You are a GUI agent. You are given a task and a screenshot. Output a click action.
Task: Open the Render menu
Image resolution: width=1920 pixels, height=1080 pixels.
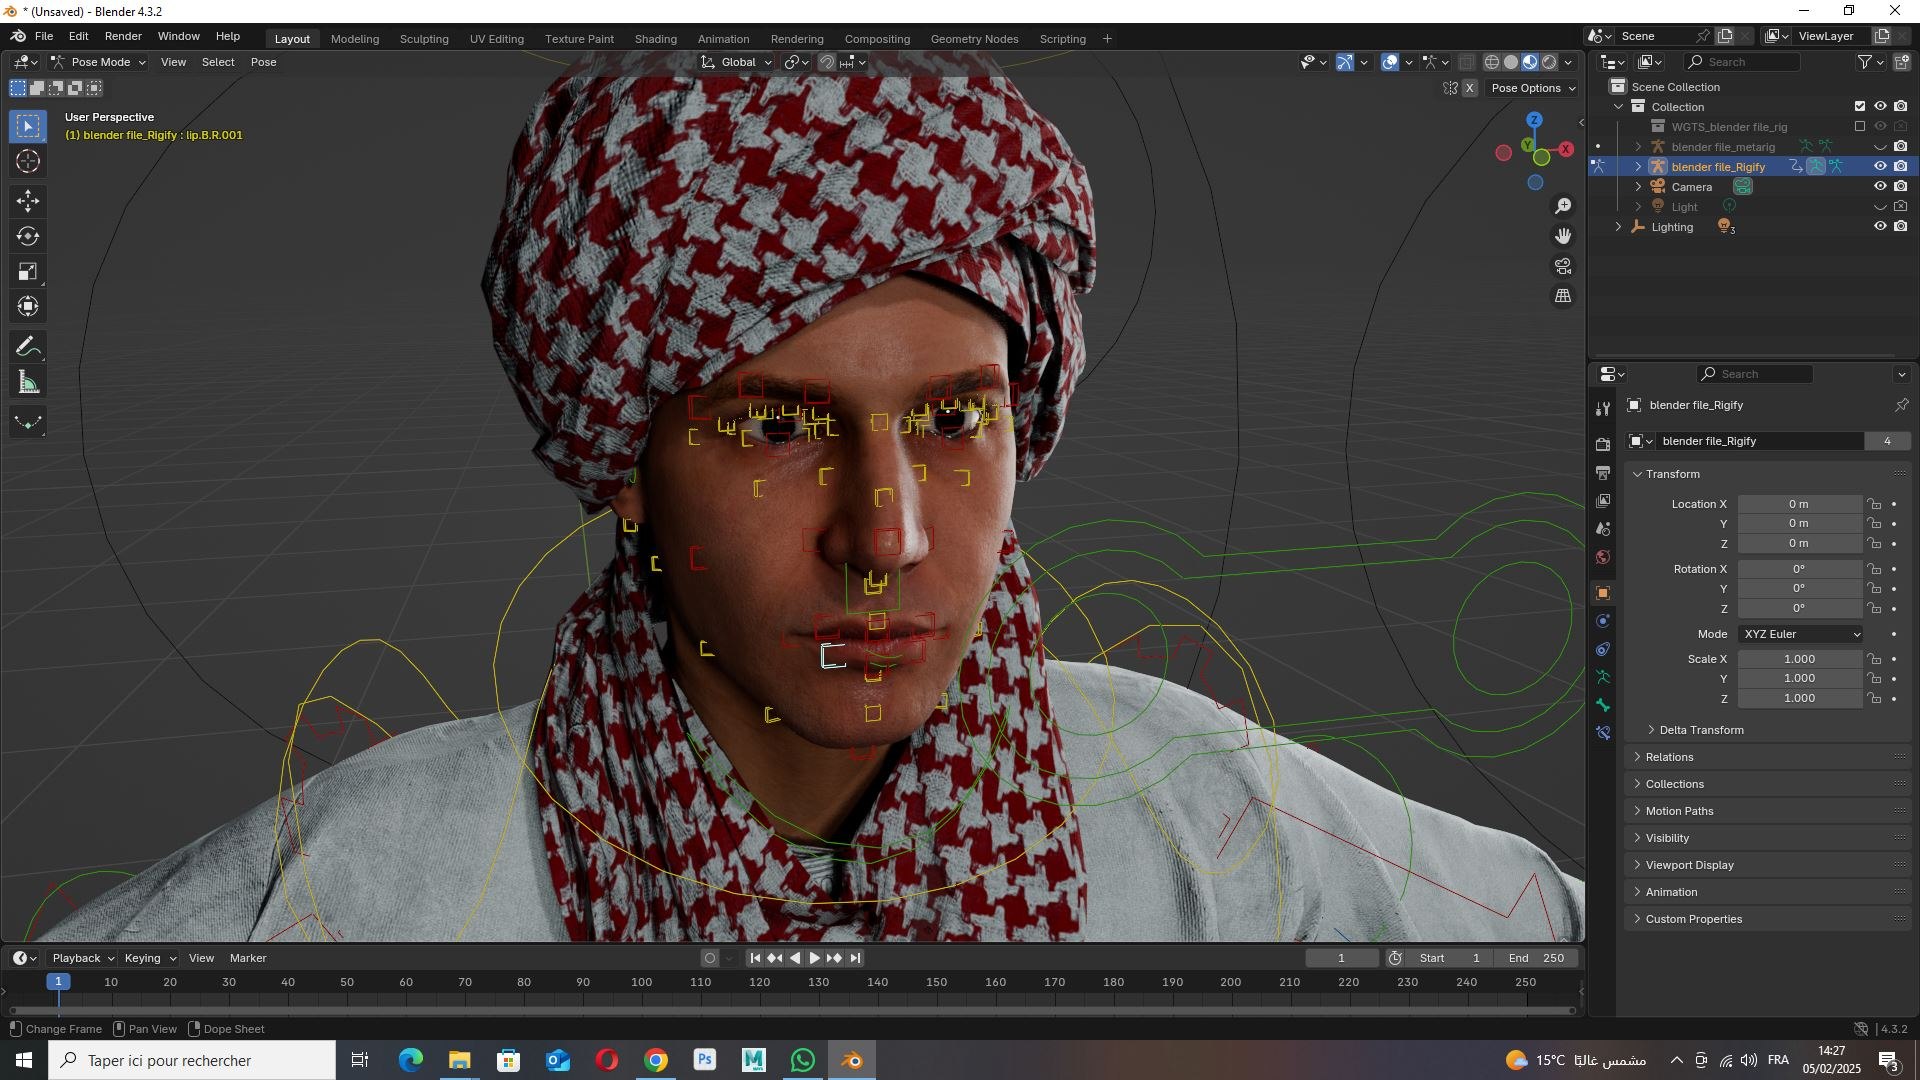pos(123,36)
